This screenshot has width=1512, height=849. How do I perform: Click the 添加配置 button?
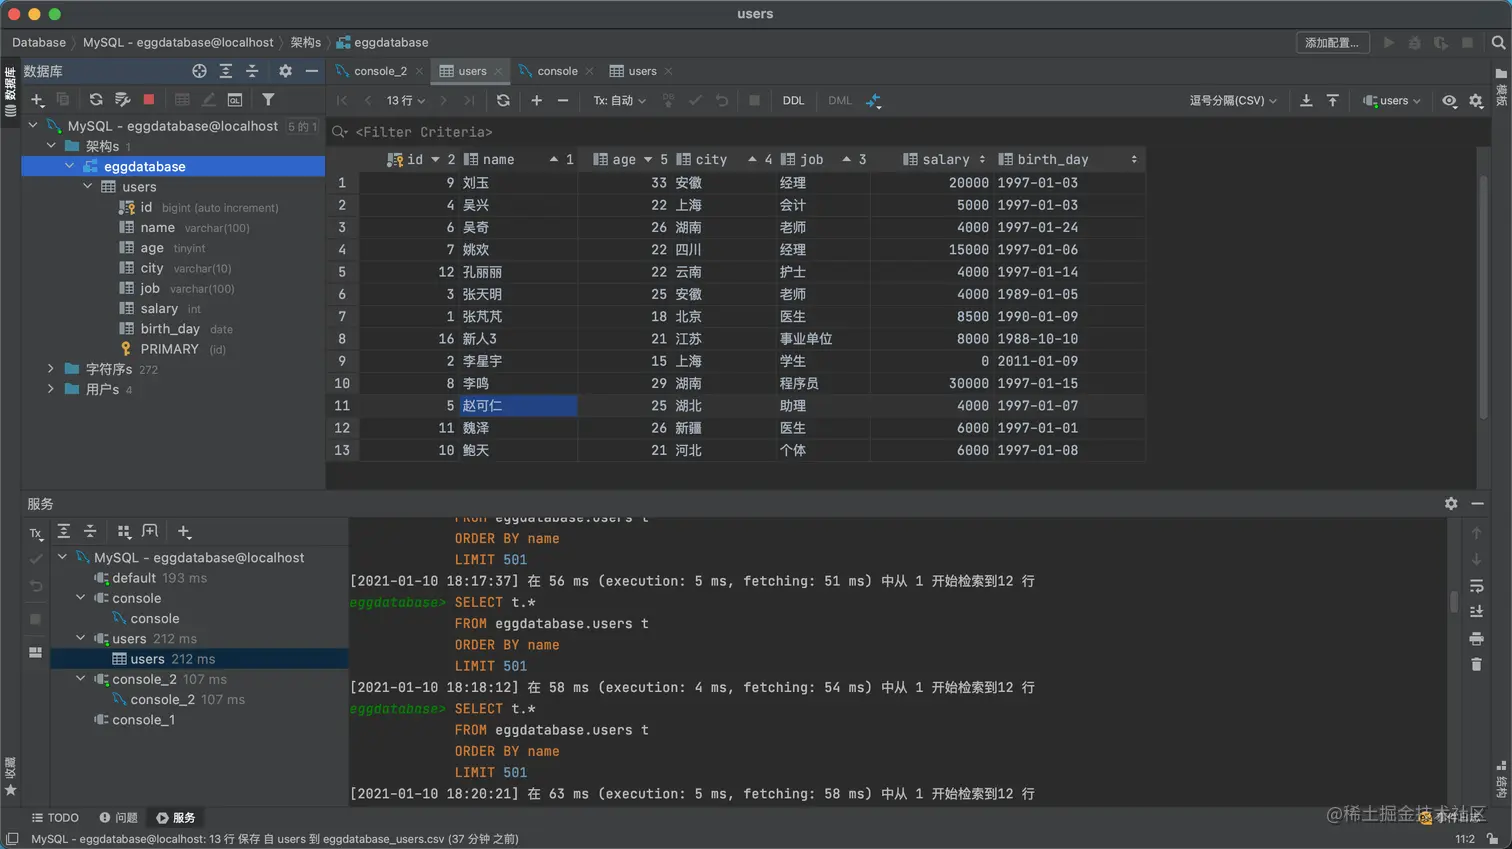[x=1331, y=43]
